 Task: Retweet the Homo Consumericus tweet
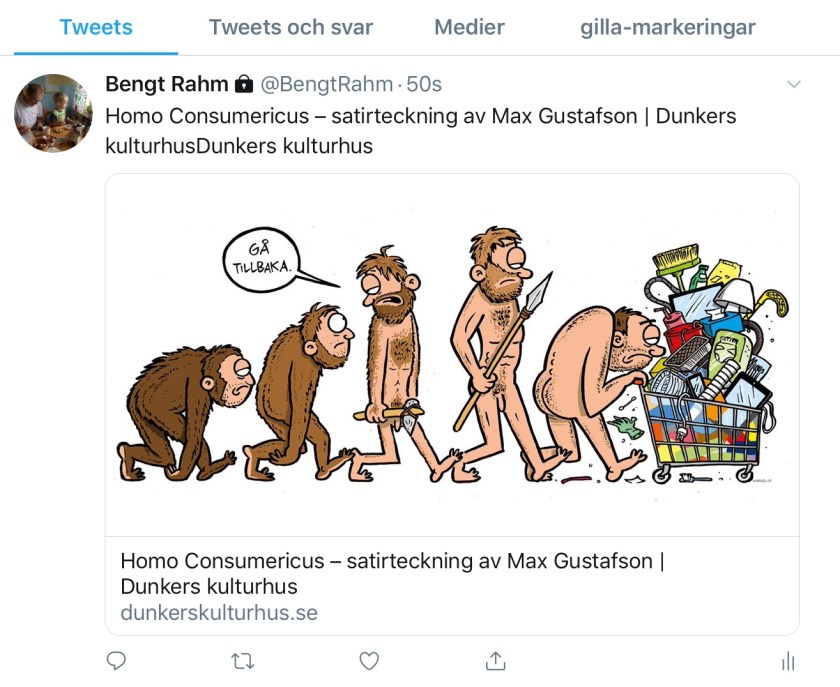[x=243, y=661]
